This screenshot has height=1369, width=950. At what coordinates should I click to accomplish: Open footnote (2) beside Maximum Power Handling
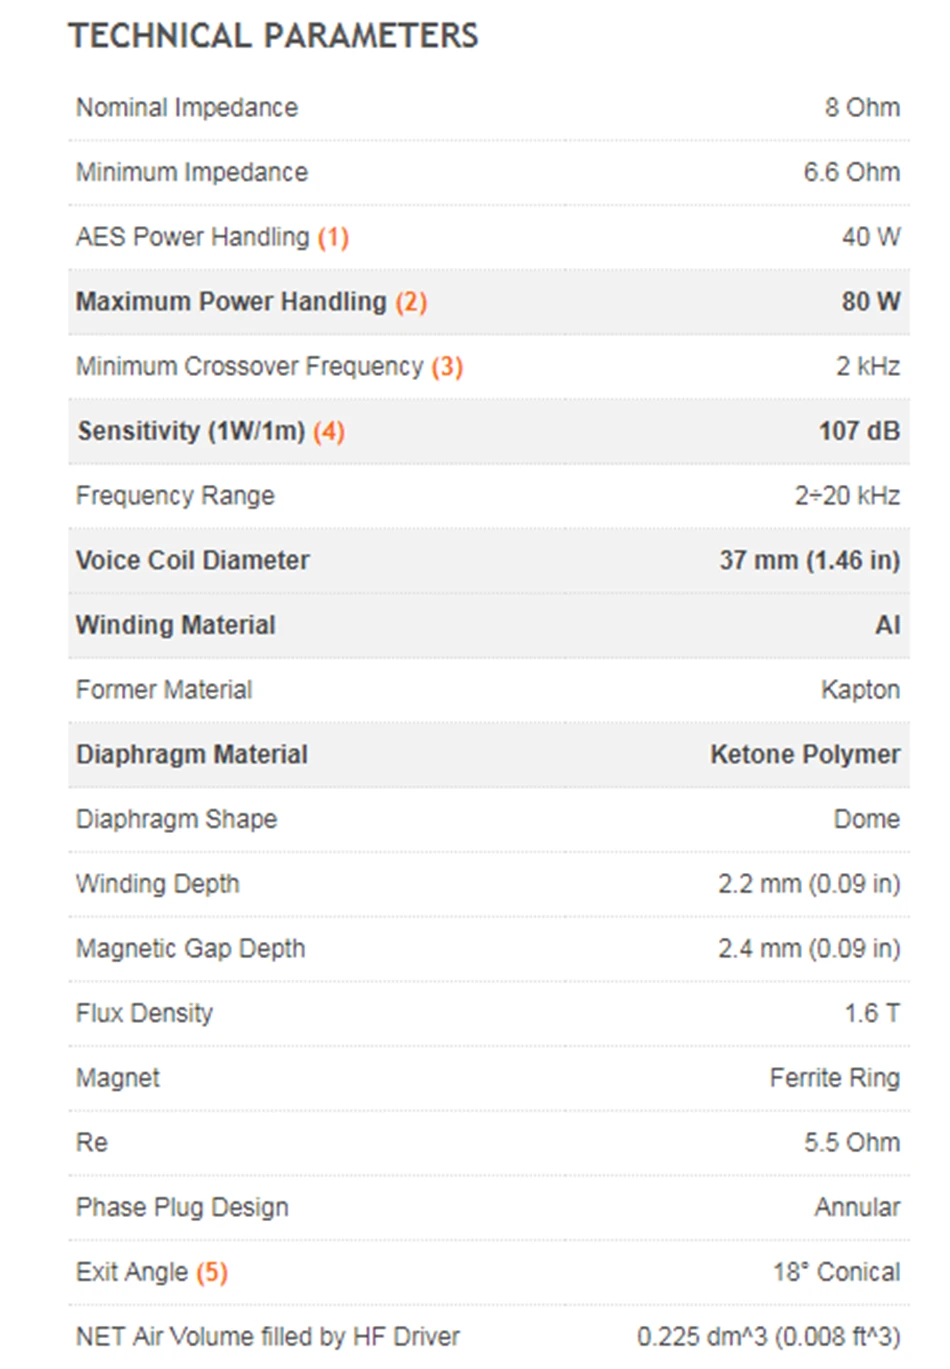411,302
